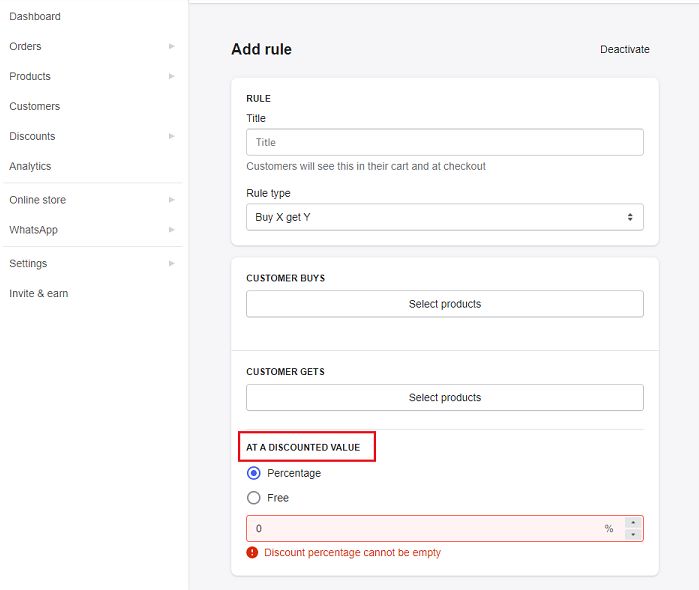
Task: Click the Deactivate link
Action: [625, 50]
